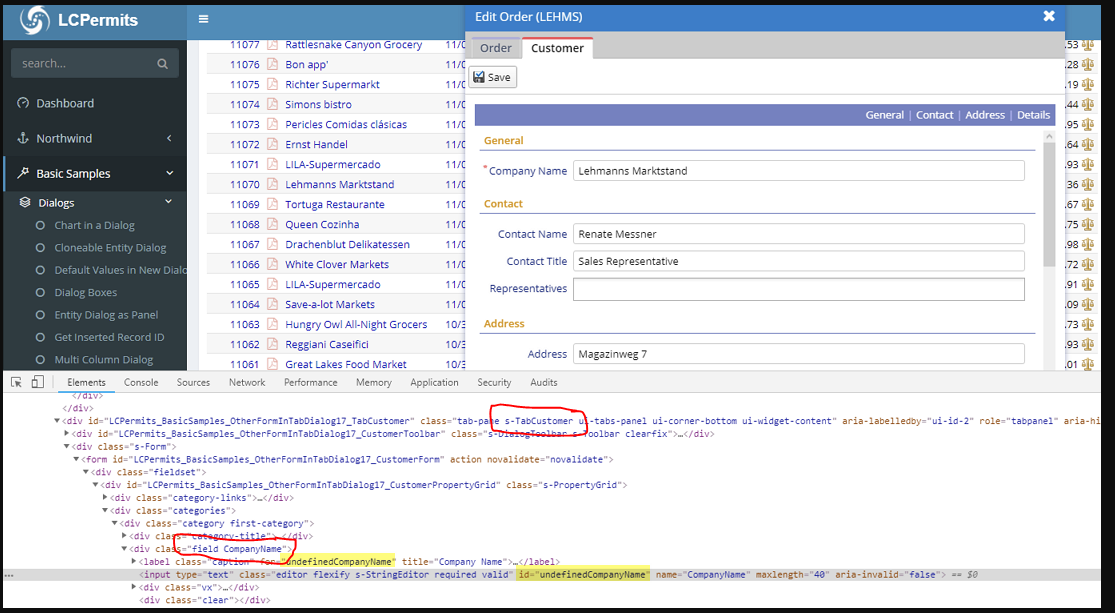The height and width of the screenshot is (613, 1115).
Task: Expand the Northwind menu chevron
Action: pos(169,138)
